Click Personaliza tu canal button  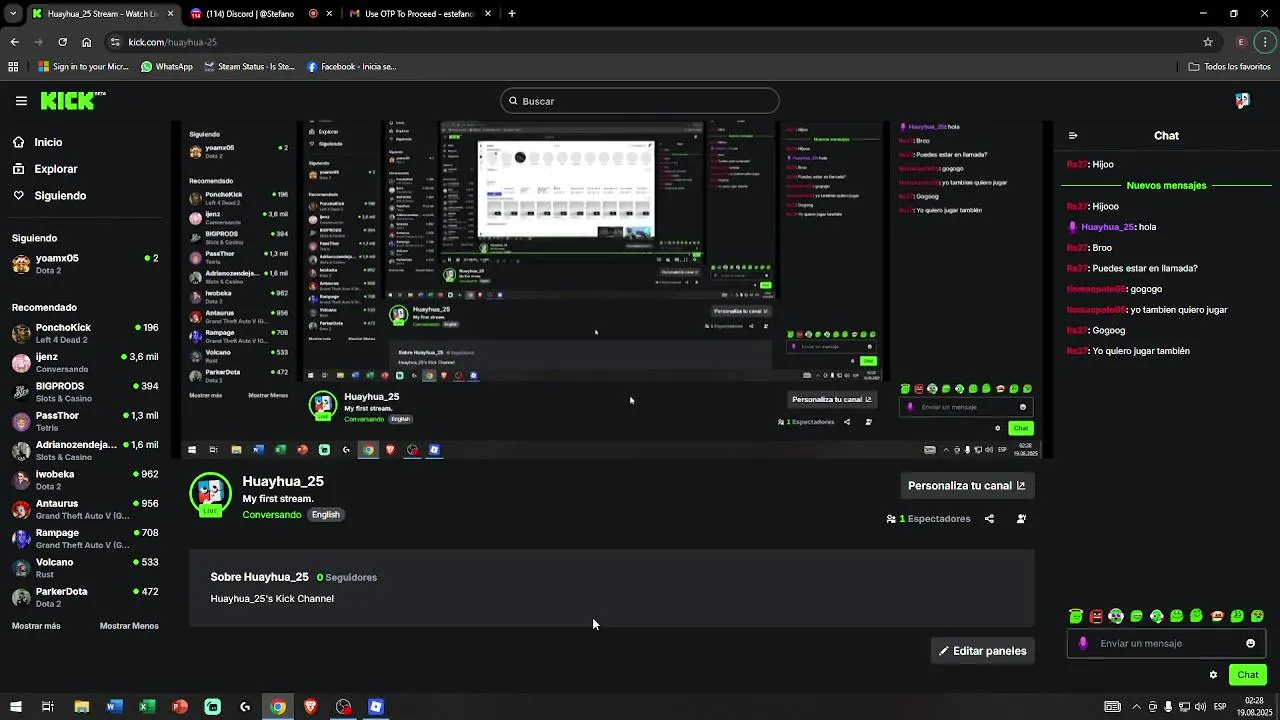tap(966, 486)
